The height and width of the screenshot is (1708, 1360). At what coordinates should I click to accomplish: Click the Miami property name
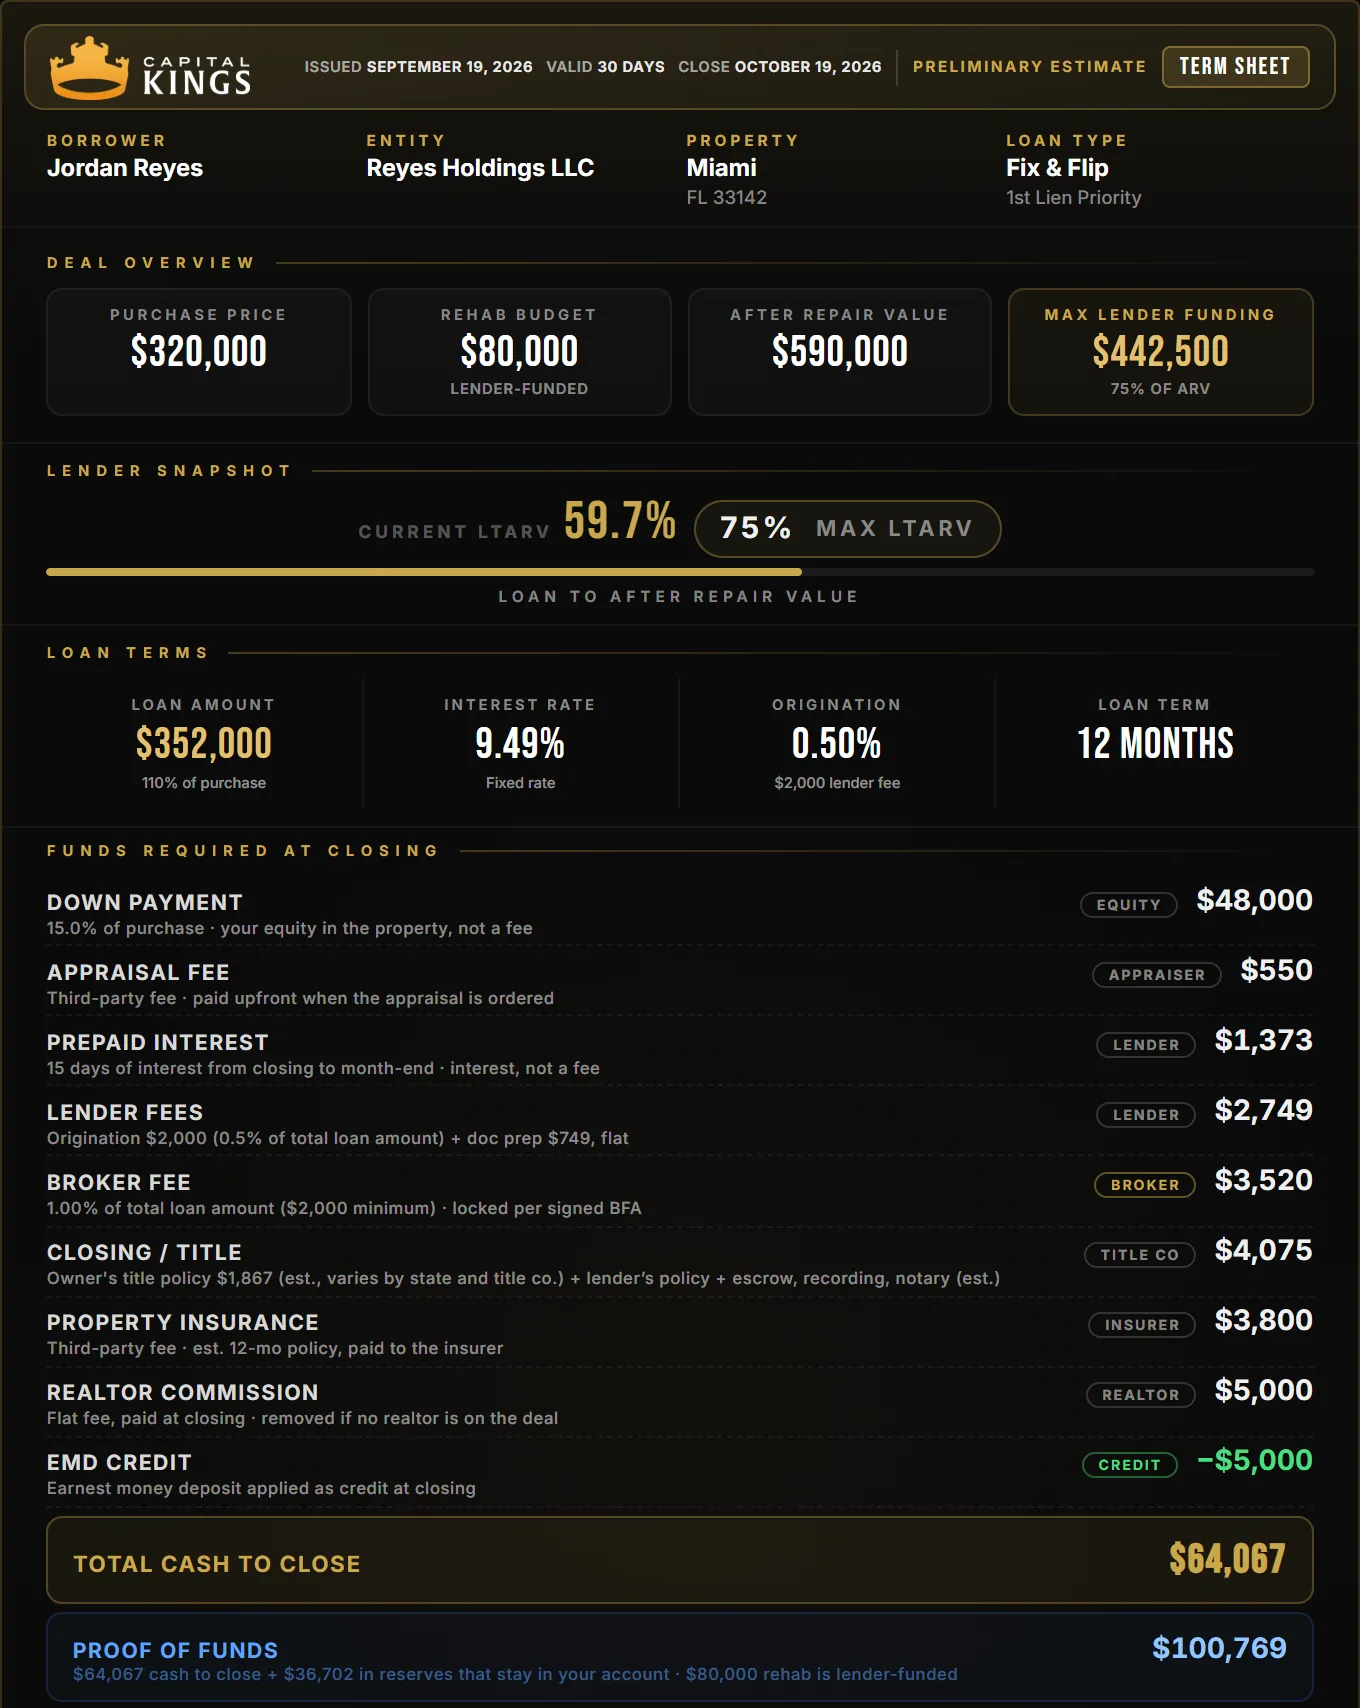click(x=721, y=168)
